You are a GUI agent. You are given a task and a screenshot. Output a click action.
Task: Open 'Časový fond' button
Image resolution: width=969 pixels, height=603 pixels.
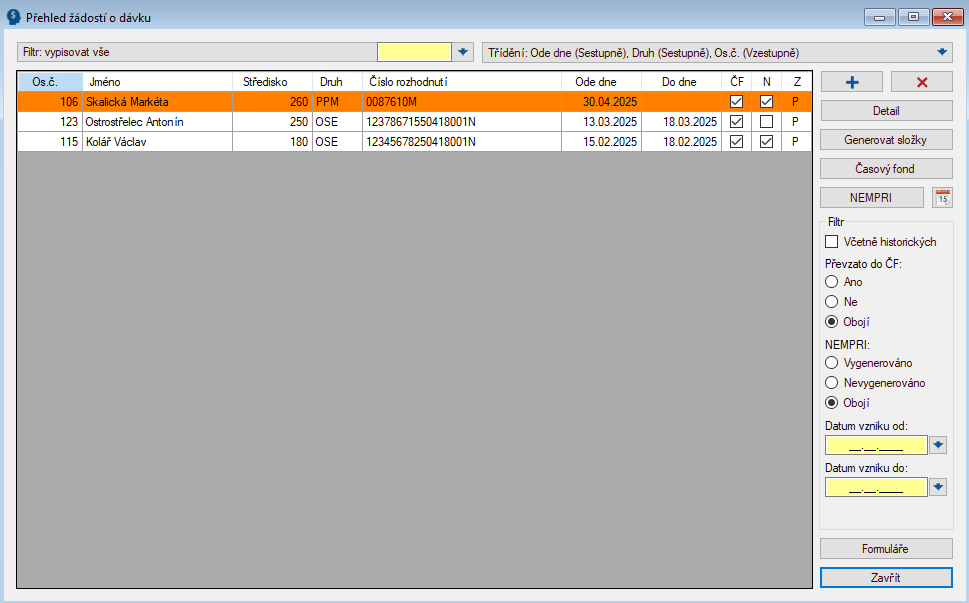coord(885,168)
